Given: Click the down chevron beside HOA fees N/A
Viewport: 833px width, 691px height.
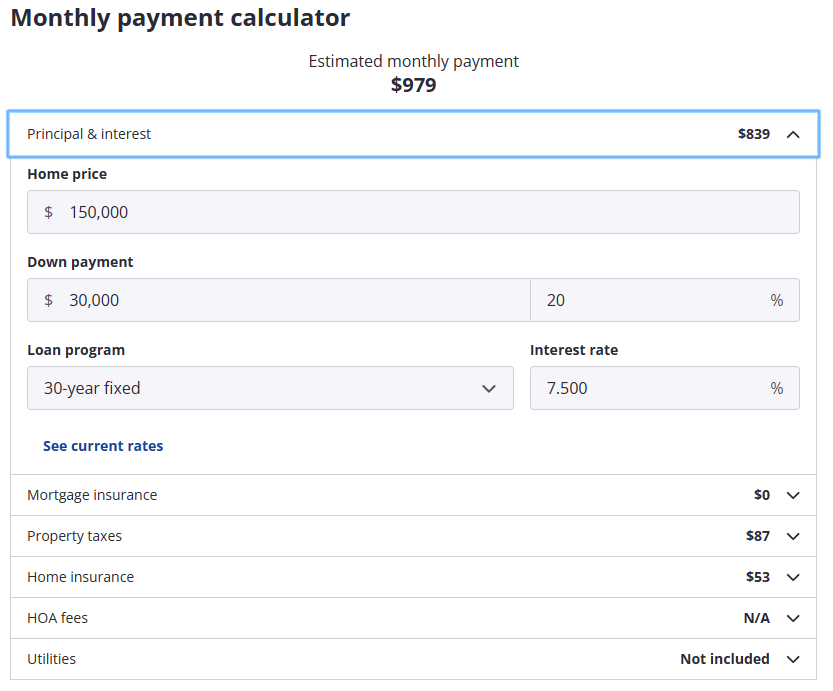Looking at the screenshot, I should pos(793,618).
